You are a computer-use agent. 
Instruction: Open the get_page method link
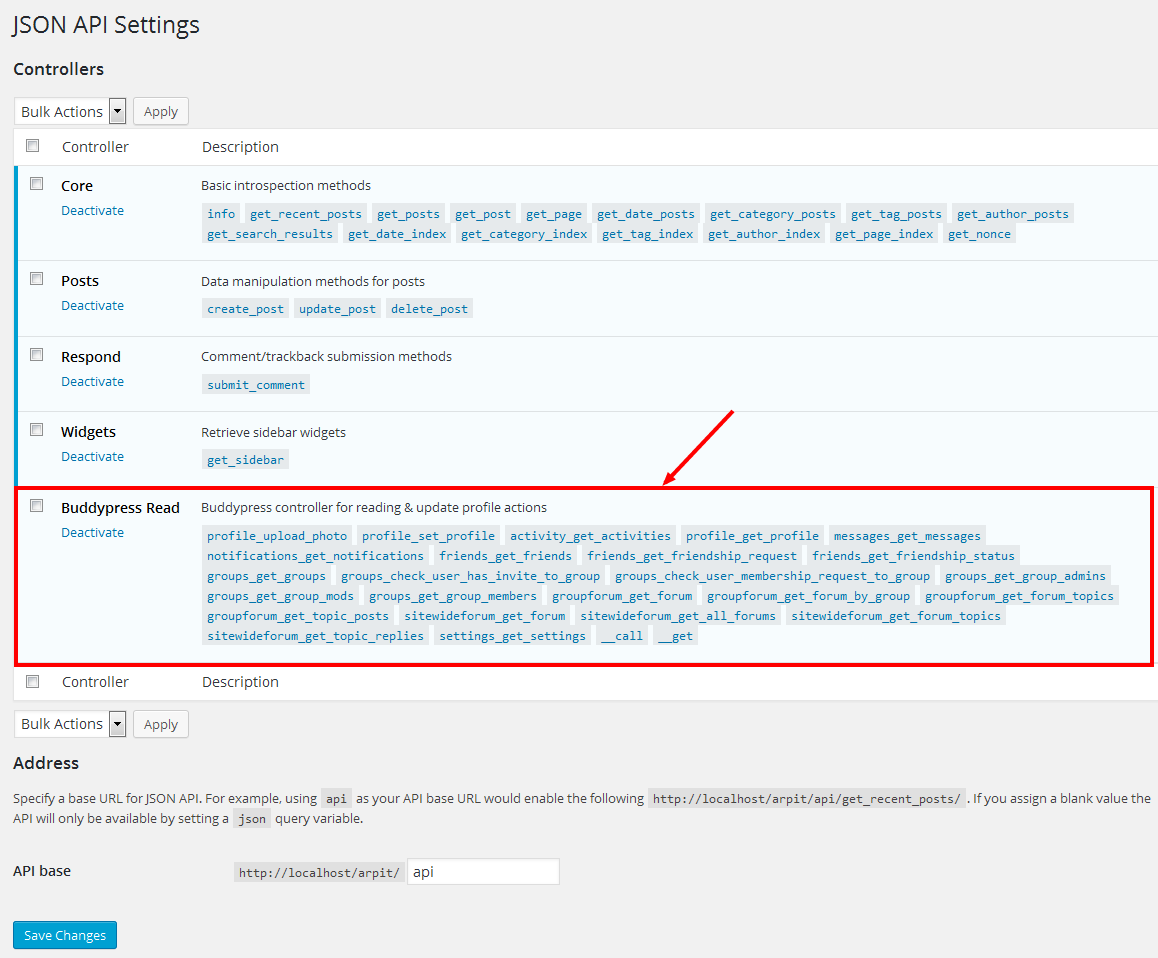tap(554, 214)
